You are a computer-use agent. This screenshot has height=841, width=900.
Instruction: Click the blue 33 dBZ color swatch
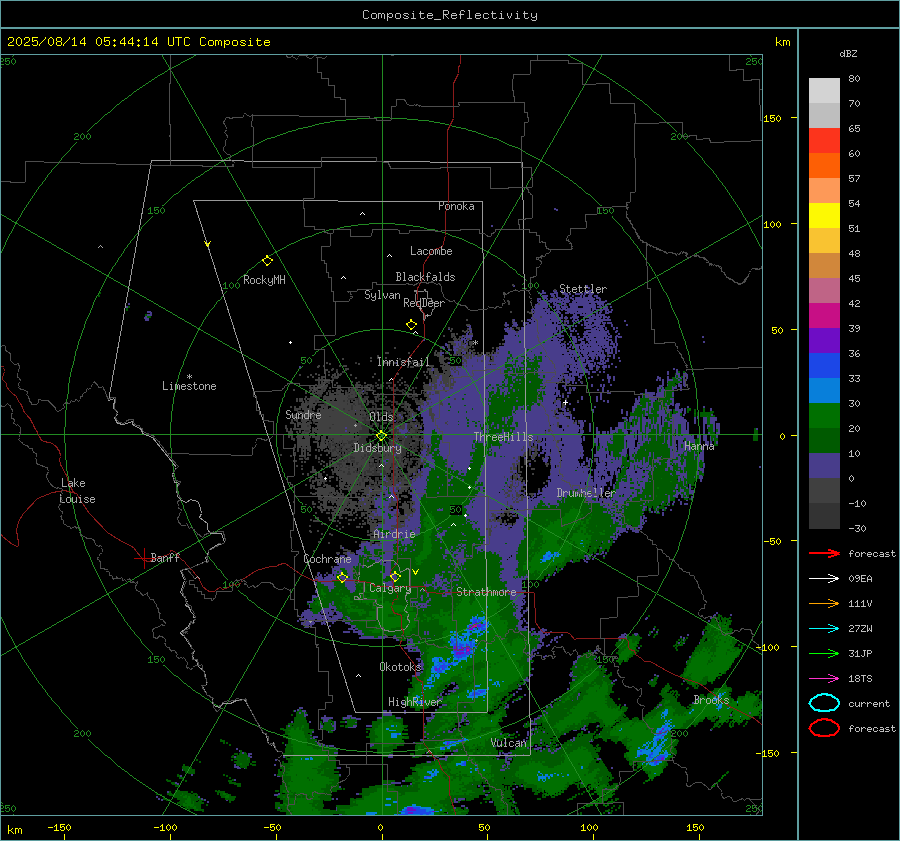point(824,366)
